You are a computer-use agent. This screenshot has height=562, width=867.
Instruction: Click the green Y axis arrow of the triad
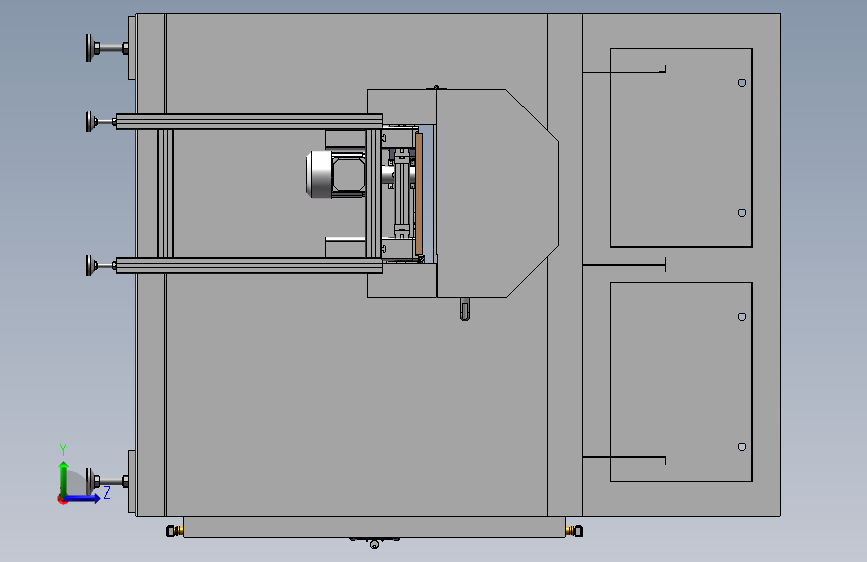click(64, 478)
